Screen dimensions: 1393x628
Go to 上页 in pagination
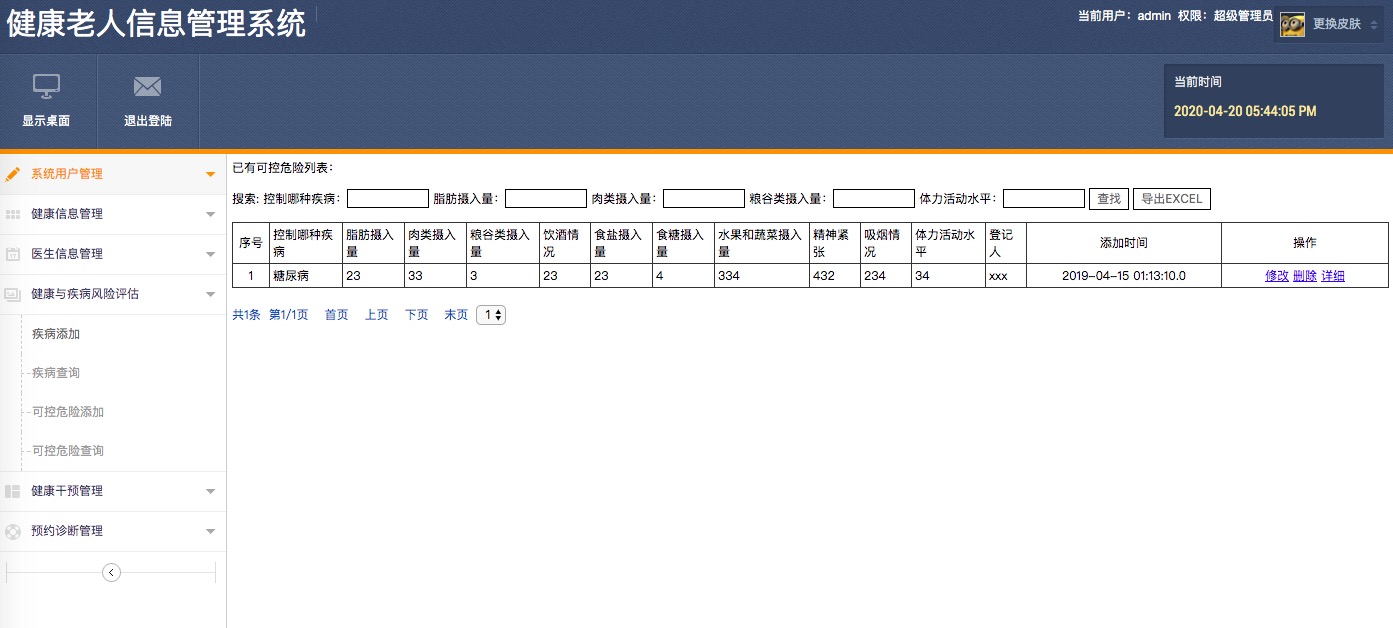click(376, 315)
